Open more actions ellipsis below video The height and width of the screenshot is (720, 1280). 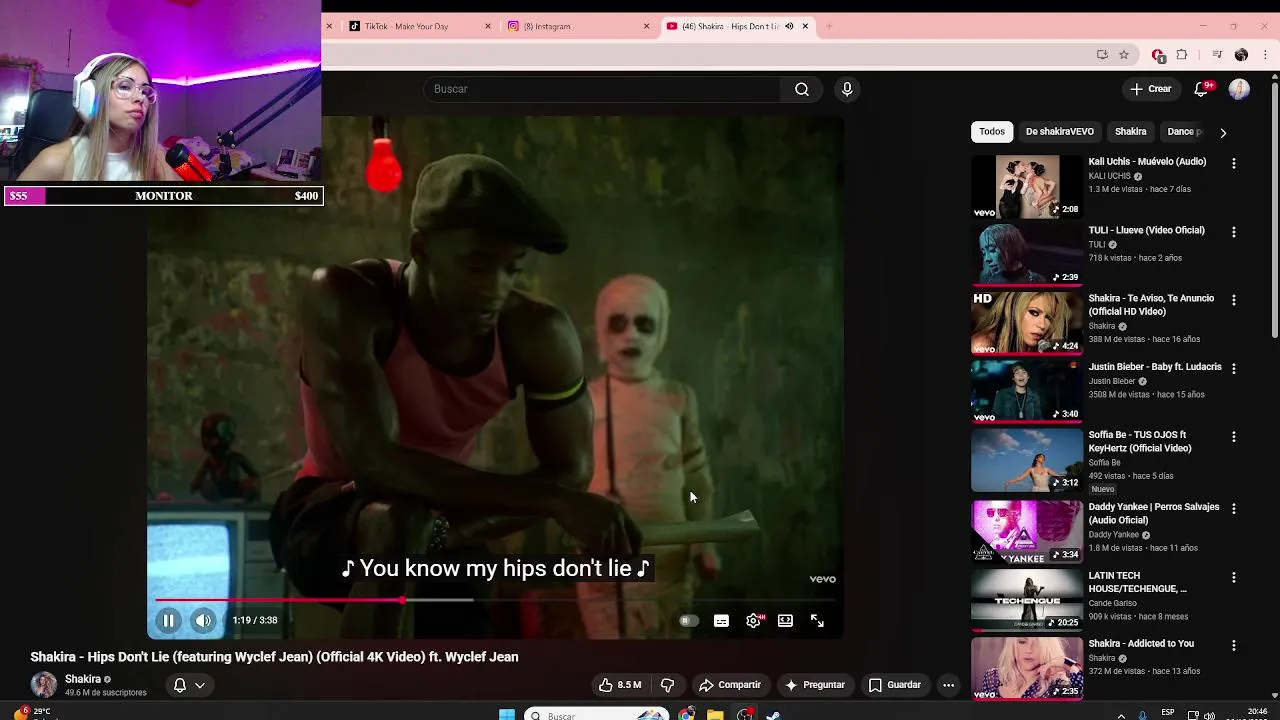point(948,685)
